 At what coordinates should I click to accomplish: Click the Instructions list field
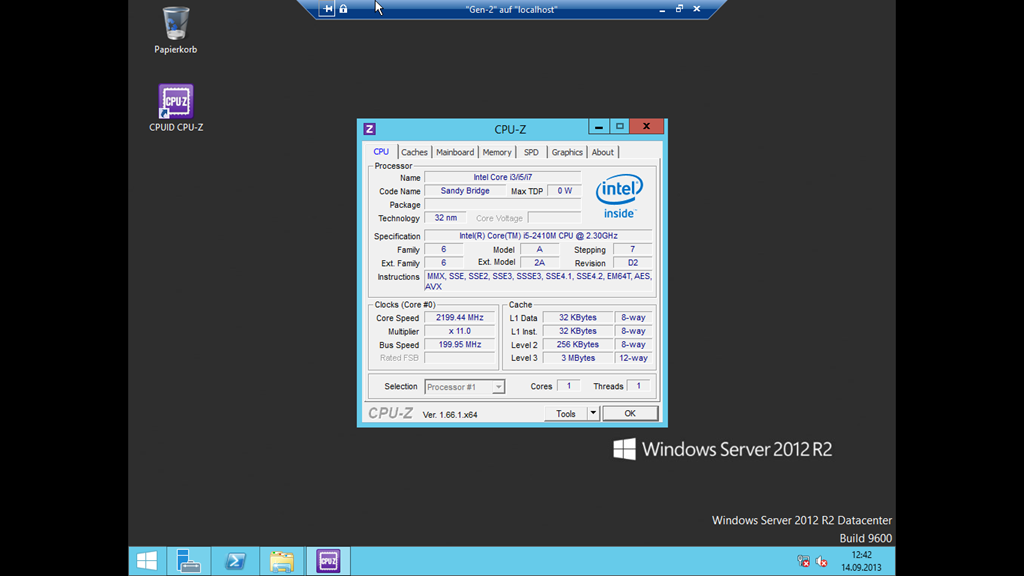point(538,281)
